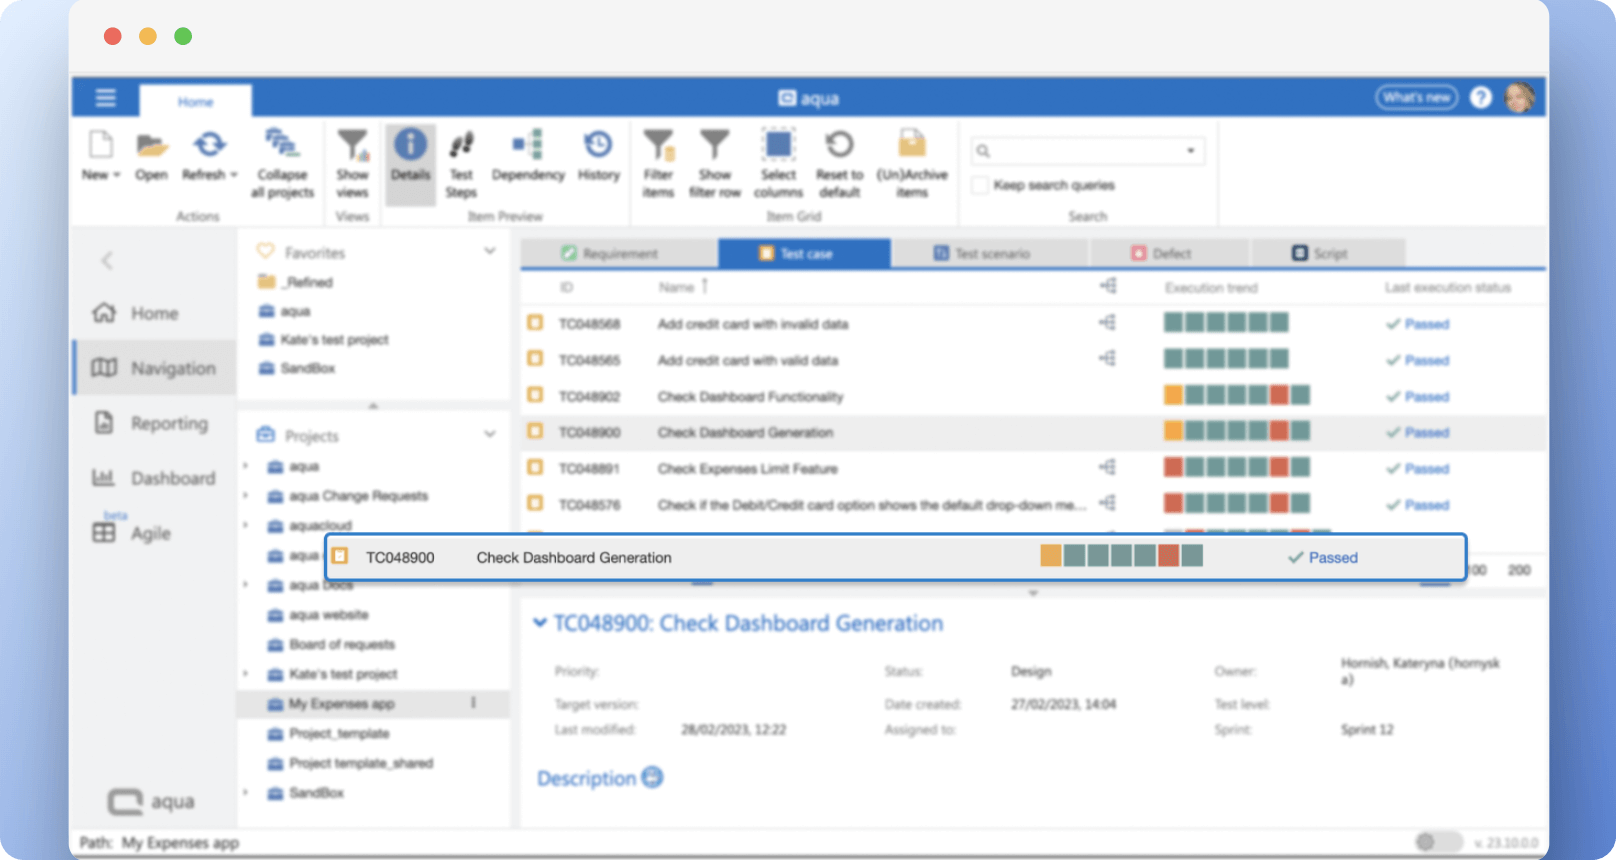Switch to the Defect tab
This screenshot has width=1616, height=860.
(x=1170, y=253)
